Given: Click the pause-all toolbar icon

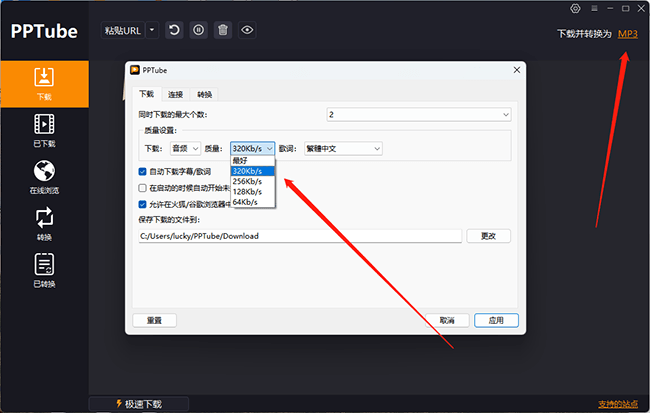Looking at the screenshot, I should pyautogui.click(x=199, y=30).
